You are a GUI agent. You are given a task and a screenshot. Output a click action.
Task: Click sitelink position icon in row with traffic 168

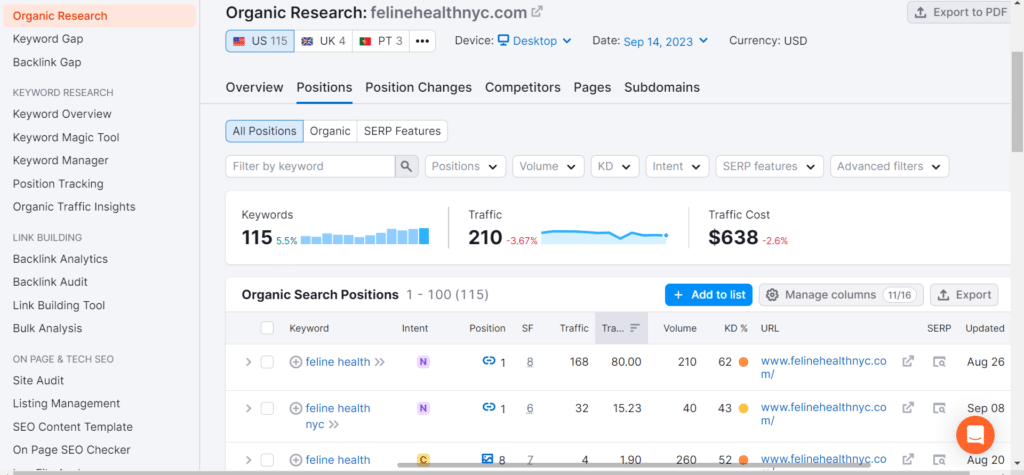point(488,361)
